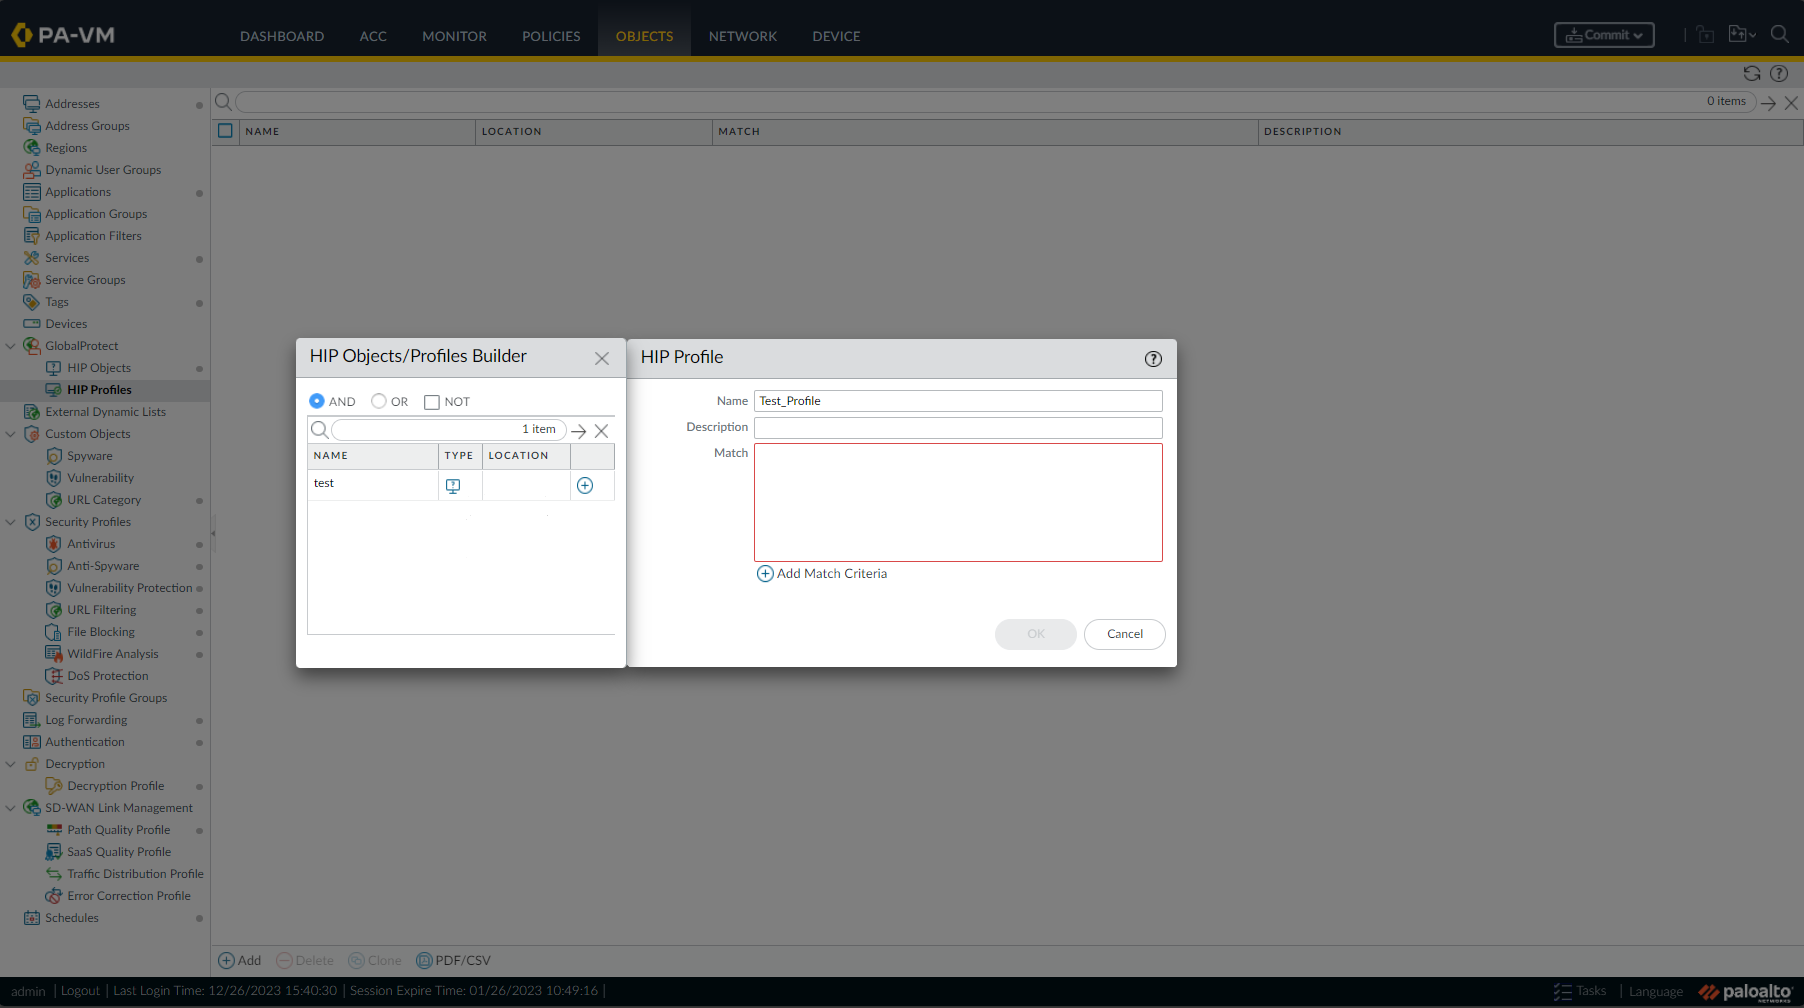1804x1008 pixels.
Task: Click inside the Match text area
Action: pos(958,503)
